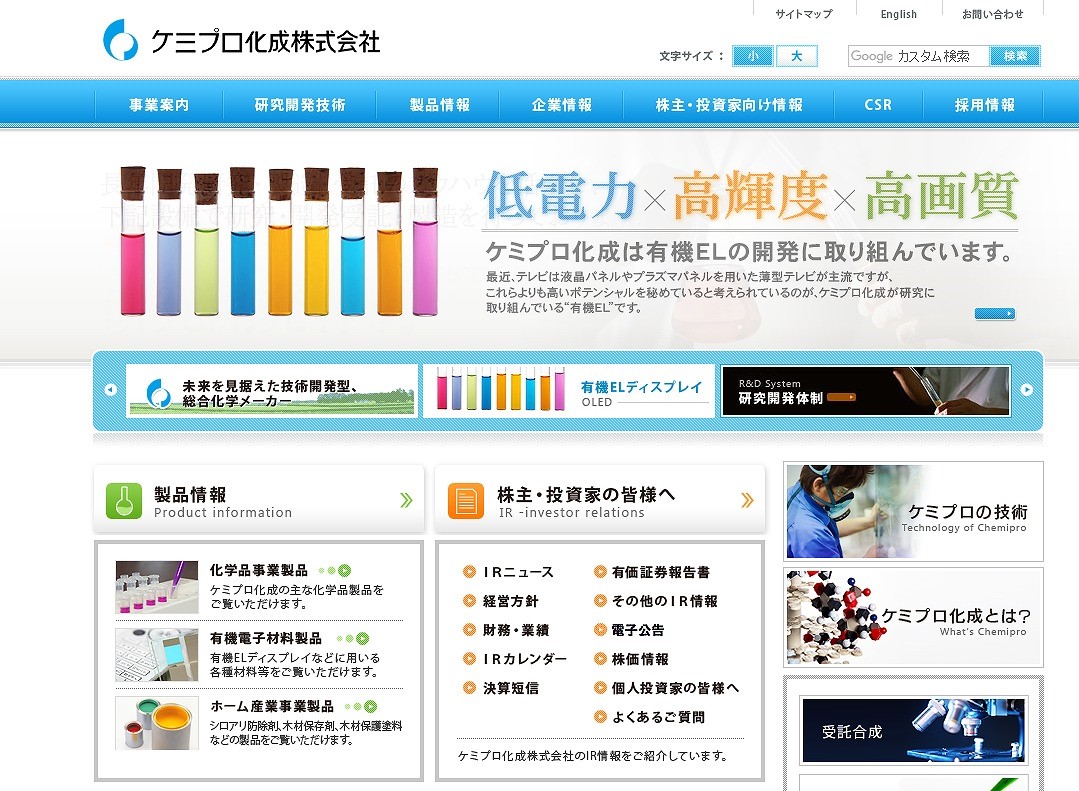
Task: Click the orange bullet icon beside 個人投資家の皆様へ
Action: pos(600,687)
